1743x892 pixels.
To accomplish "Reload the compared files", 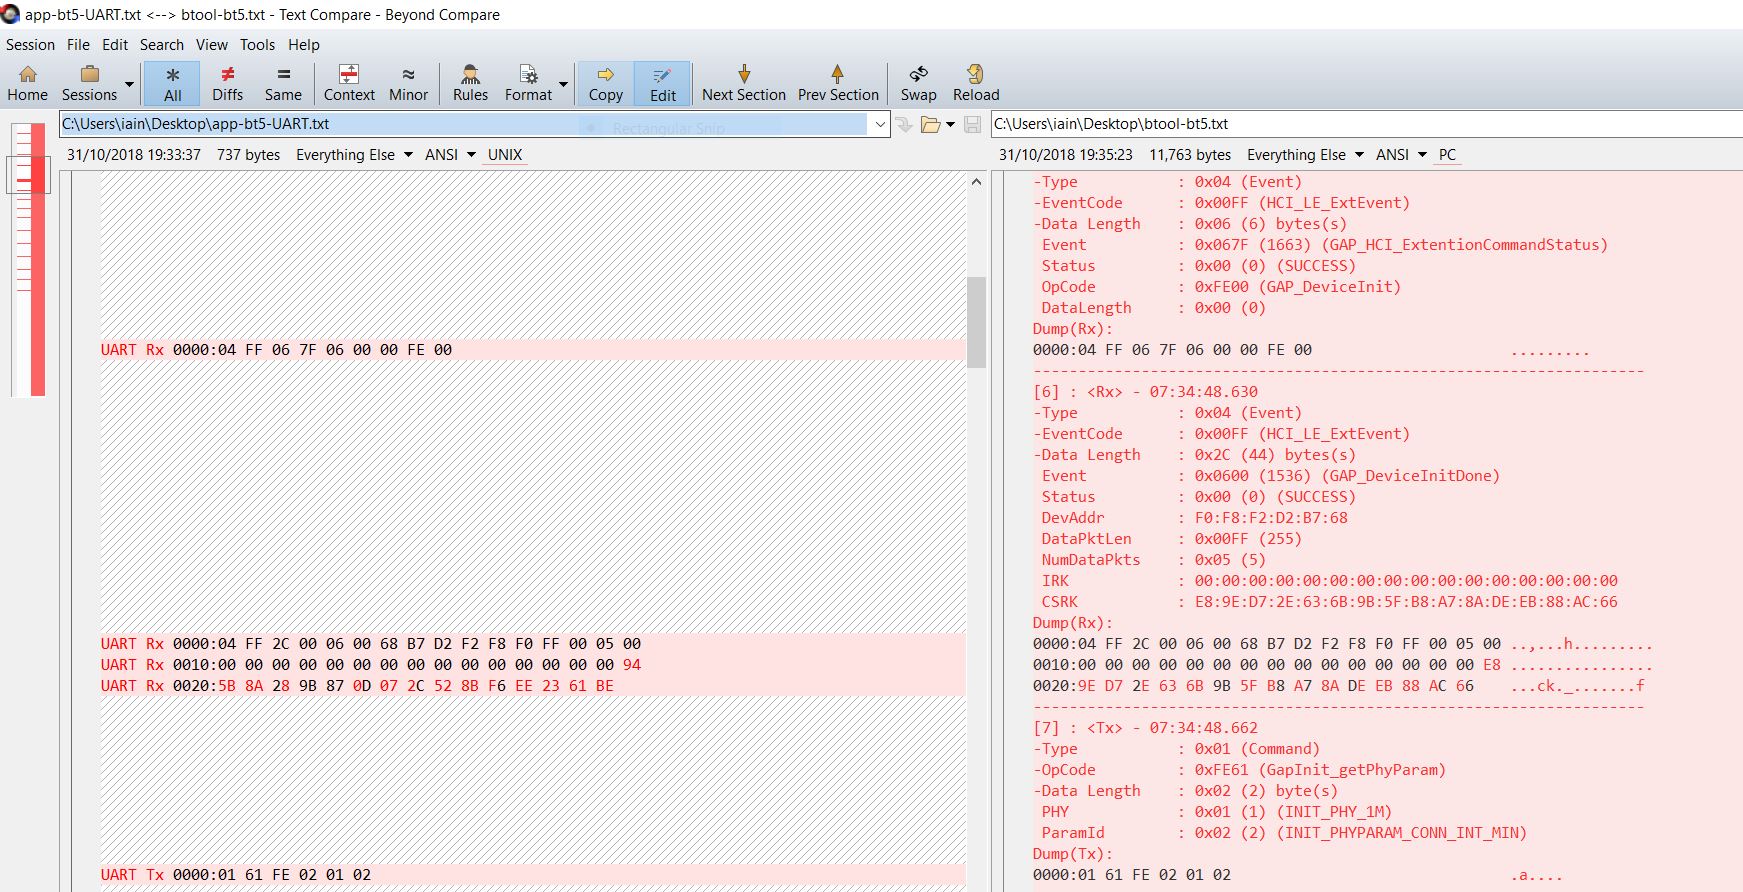I will (976, 84).
